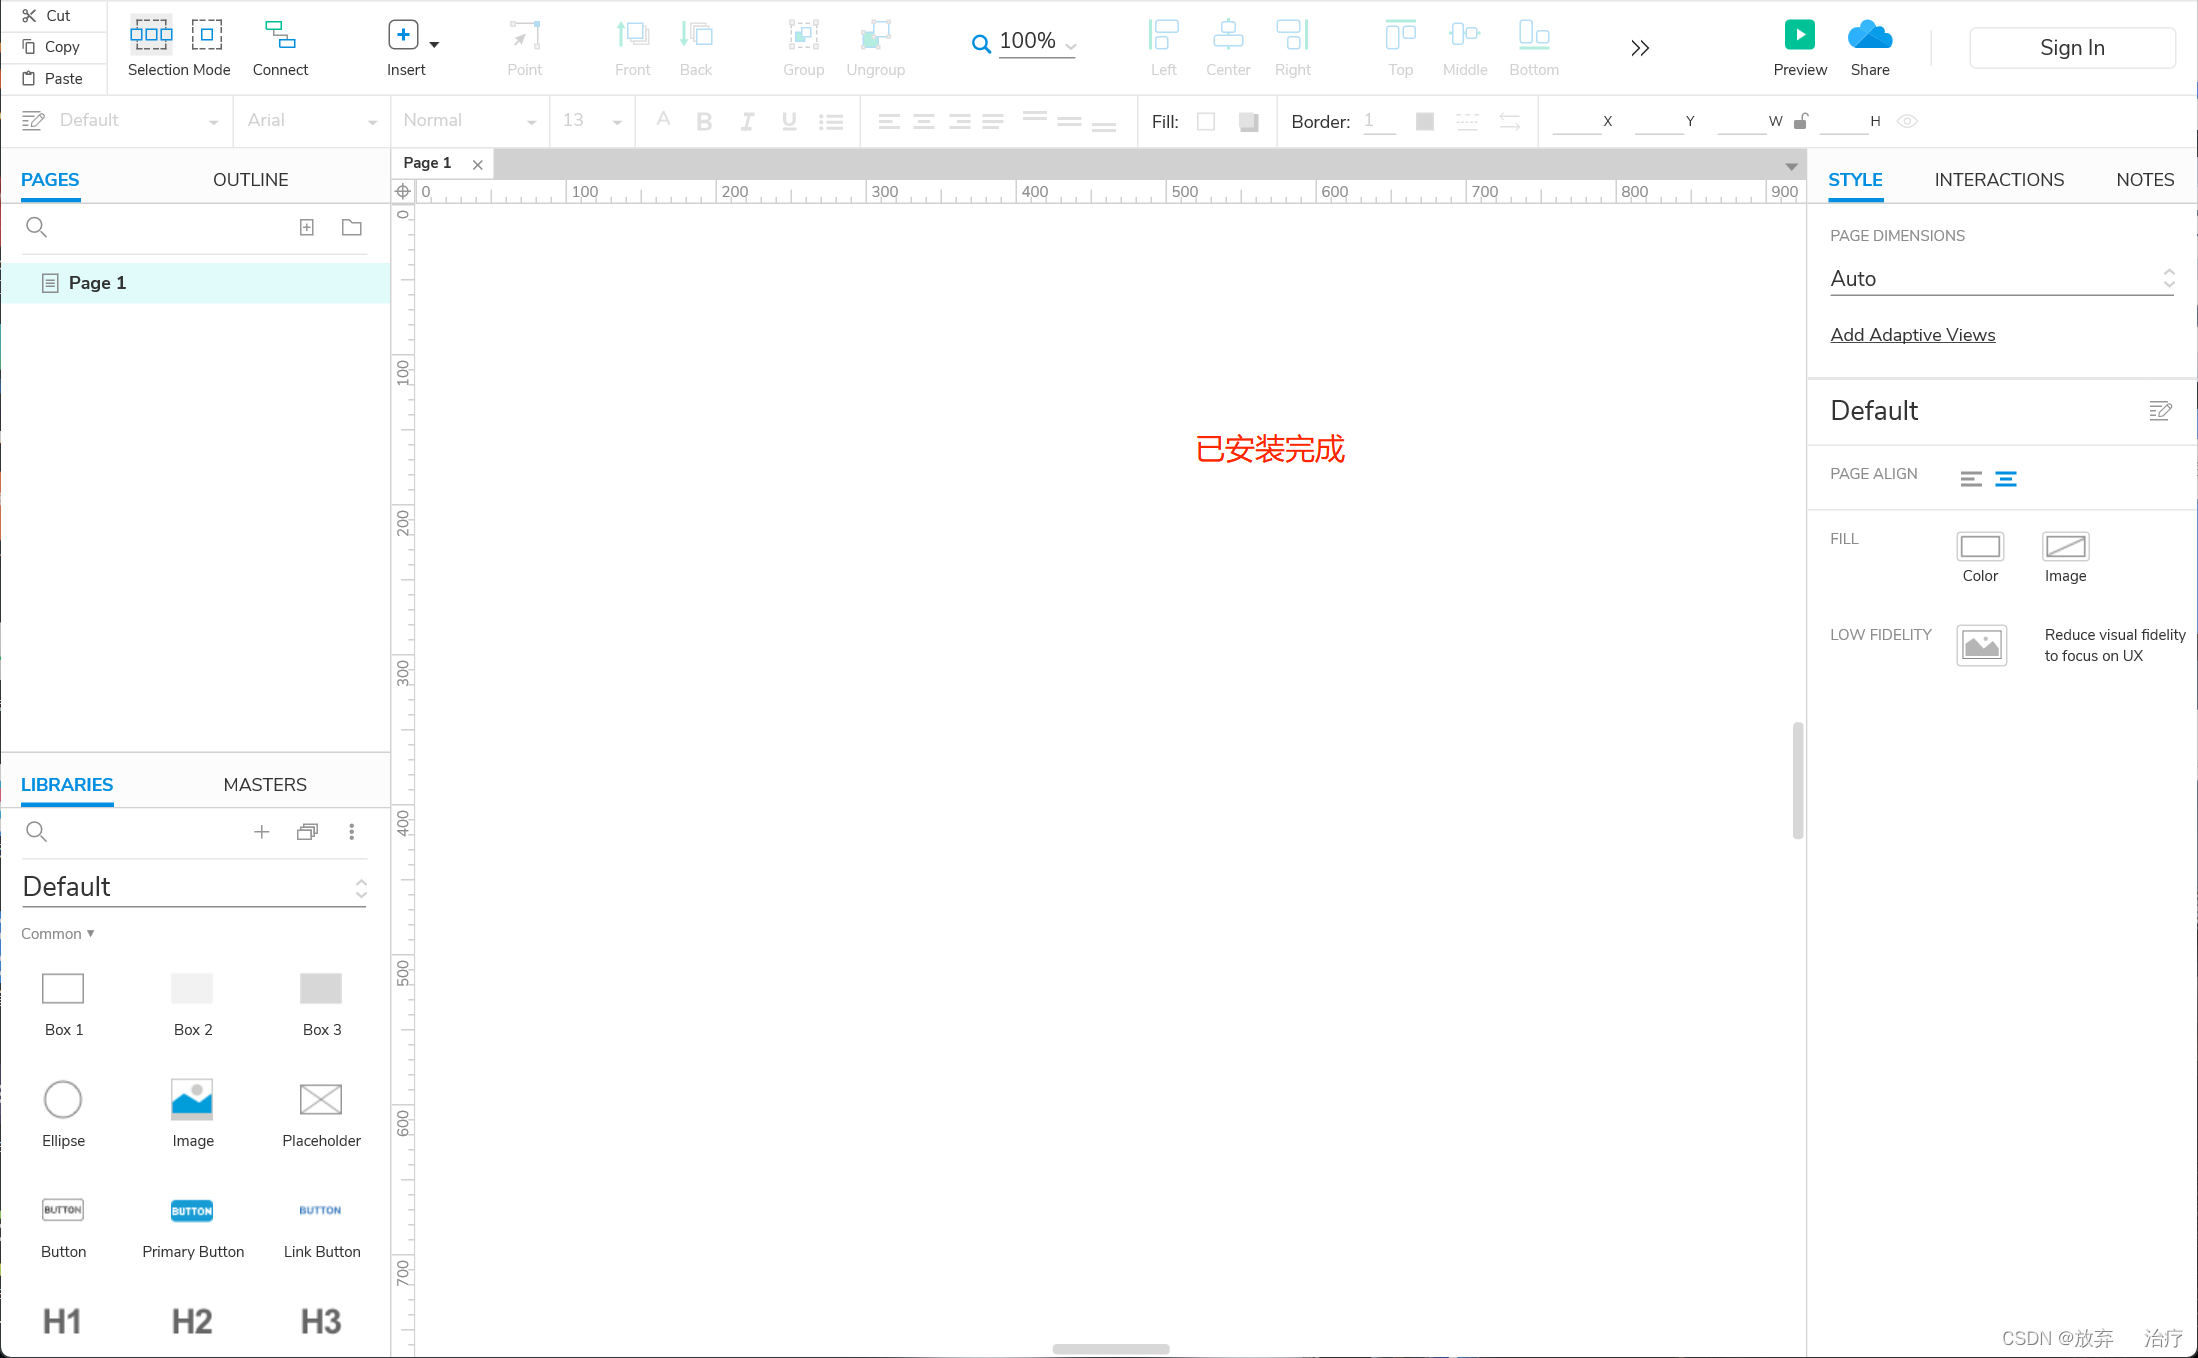Open the zoom level dropdown
This screenshot has height=1358, width=2198.
(x=1070, y=46)
